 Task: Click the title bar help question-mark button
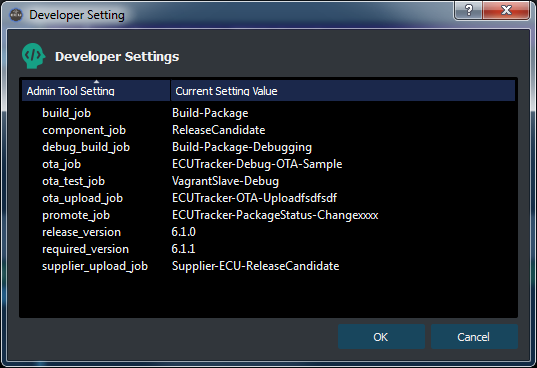[469, 10]
